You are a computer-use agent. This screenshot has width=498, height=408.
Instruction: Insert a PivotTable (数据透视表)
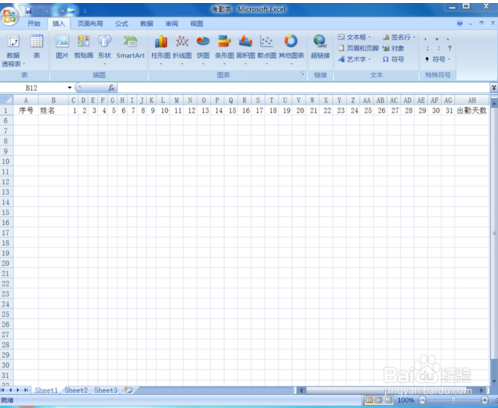click(x=13, y=50)
